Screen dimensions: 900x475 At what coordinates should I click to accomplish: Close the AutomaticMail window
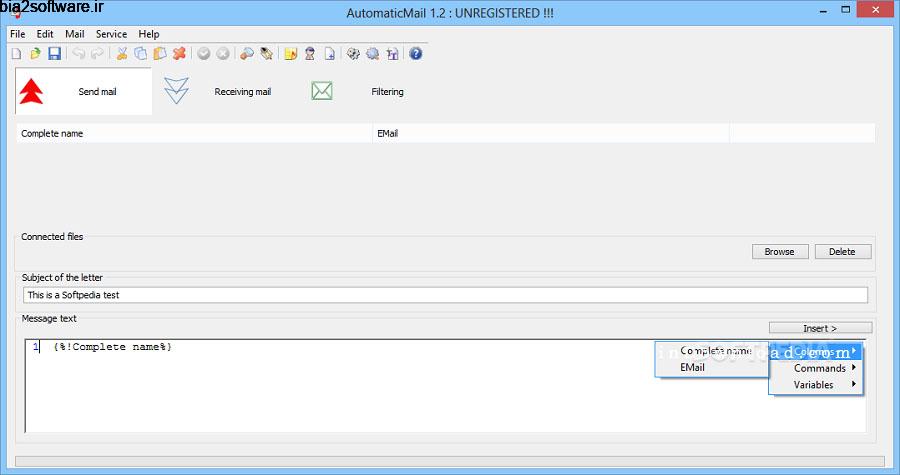[875, 10]
